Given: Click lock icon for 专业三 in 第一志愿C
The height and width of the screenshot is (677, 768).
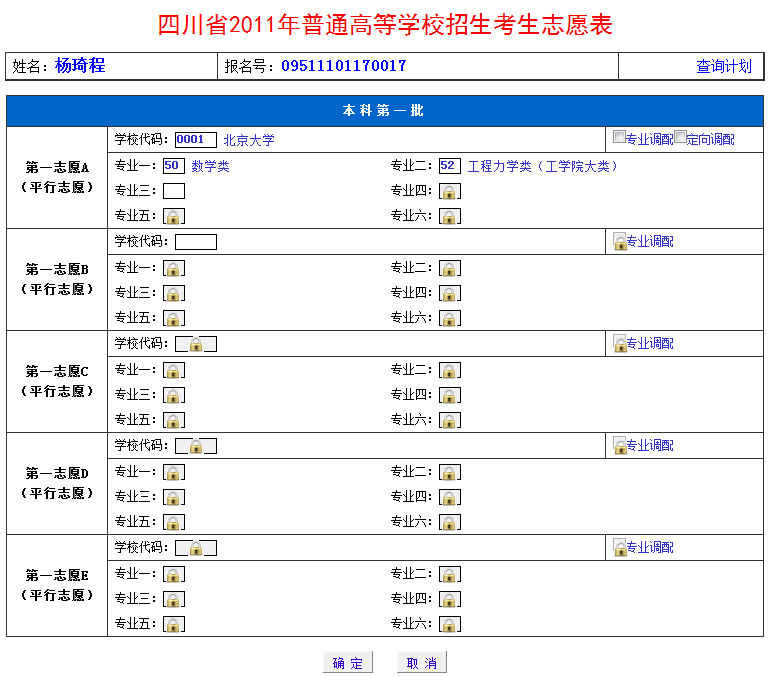Looking at the screenshot, I should (174, 395).
